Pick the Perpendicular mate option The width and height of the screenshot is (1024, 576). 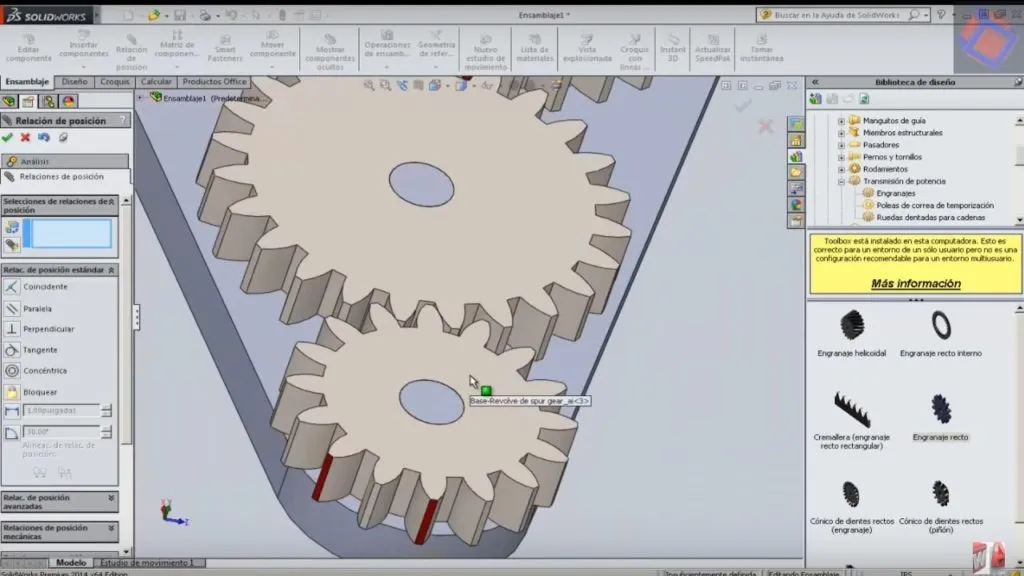coord(12,329)
